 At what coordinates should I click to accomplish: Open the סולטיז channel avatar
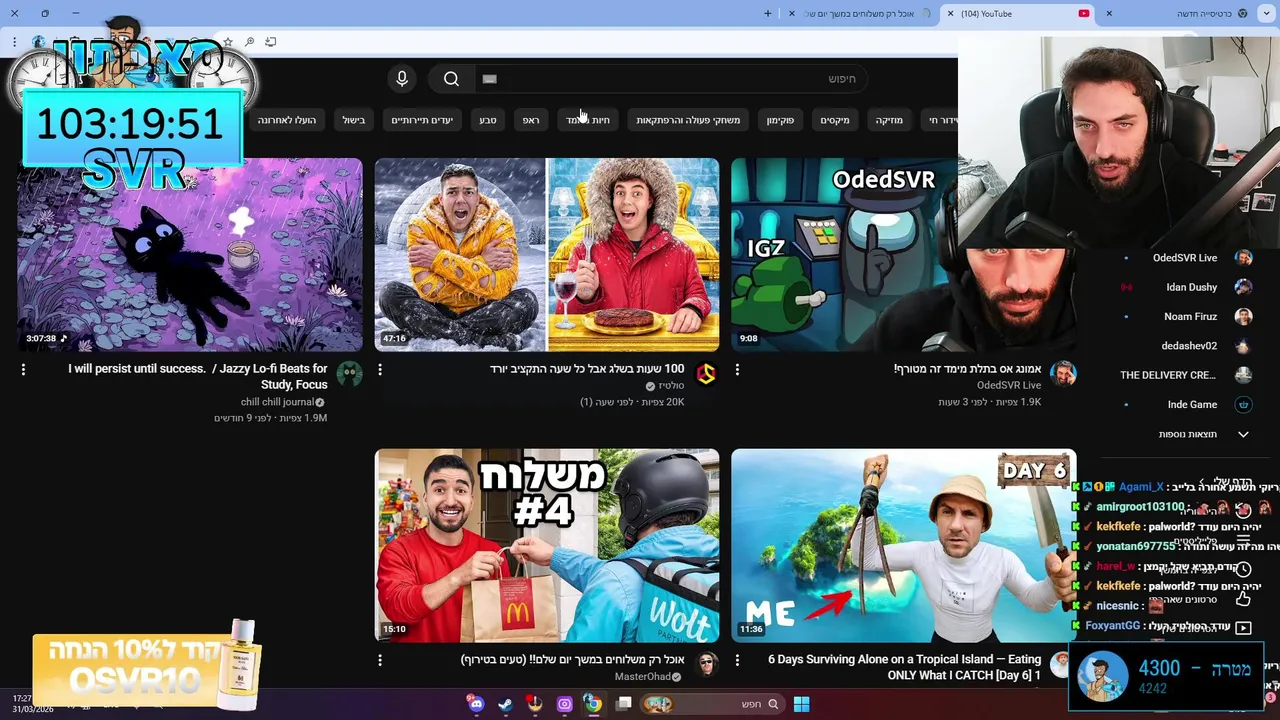tap(706, 374)
